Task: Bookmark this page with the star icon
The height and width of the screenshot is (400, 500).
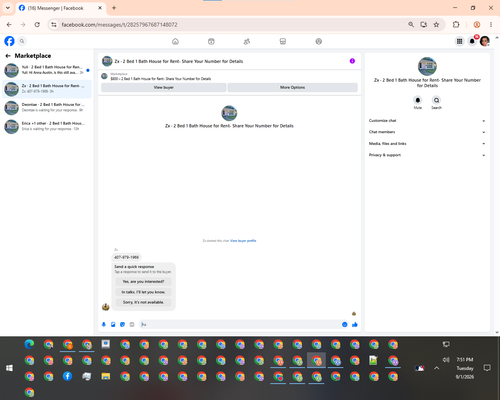Action: (436, 25)
